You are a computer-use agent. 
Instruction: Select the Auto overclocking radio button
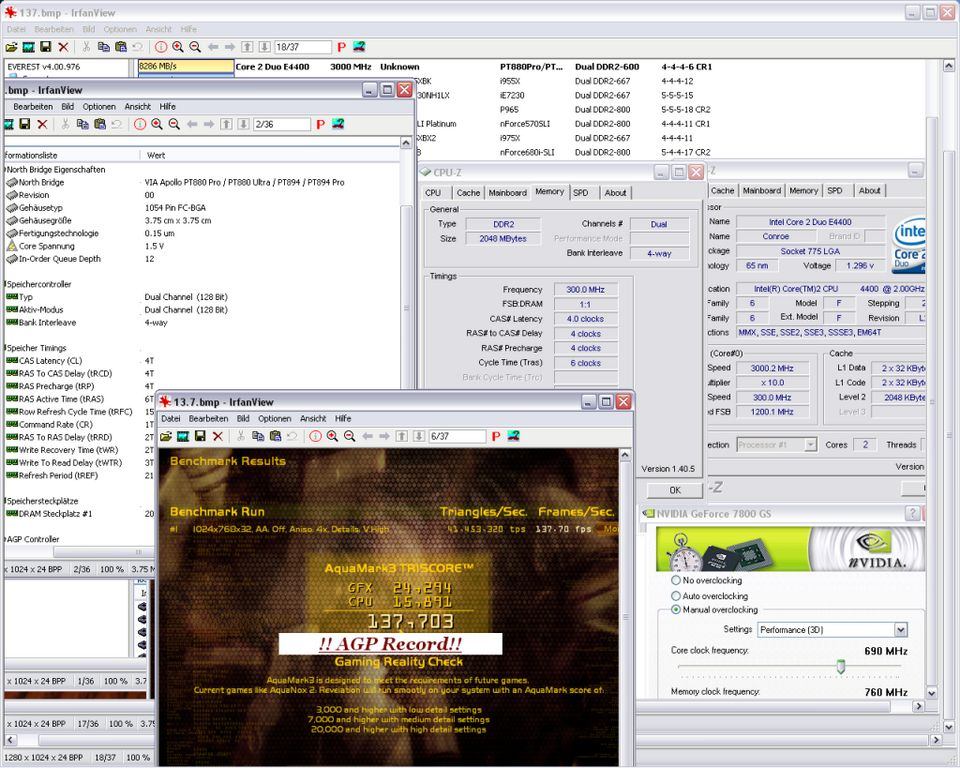676,595
